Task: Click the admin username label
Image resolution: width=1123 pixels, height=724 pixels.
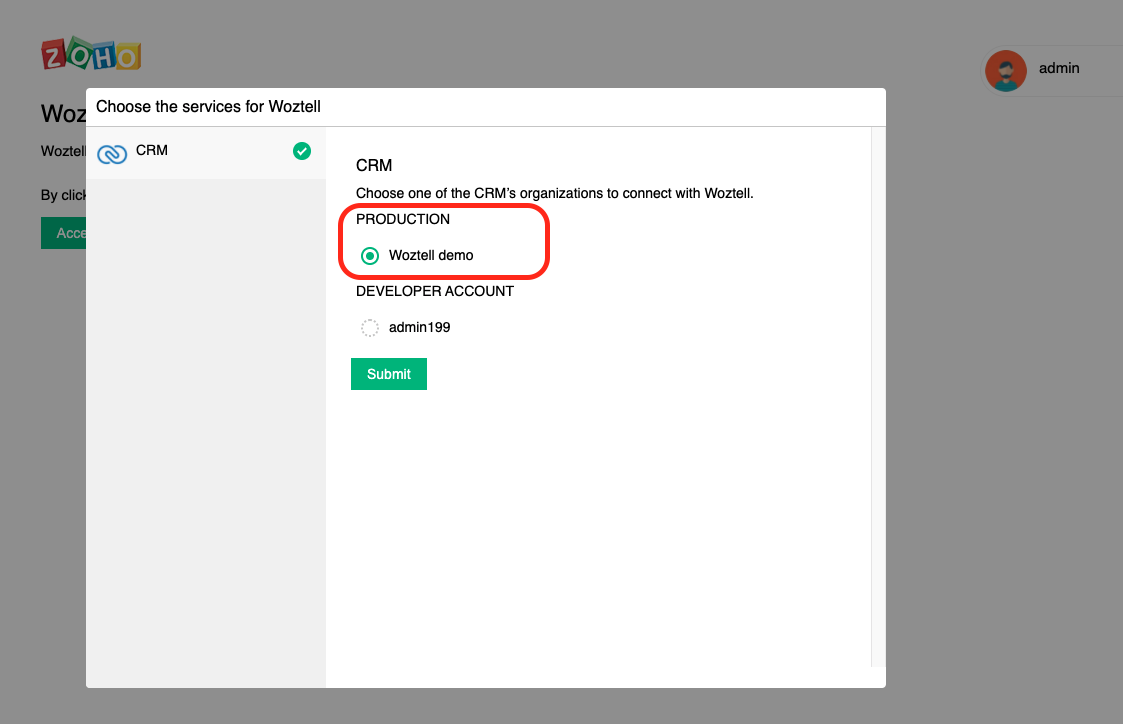Action: coord(1059,68)
